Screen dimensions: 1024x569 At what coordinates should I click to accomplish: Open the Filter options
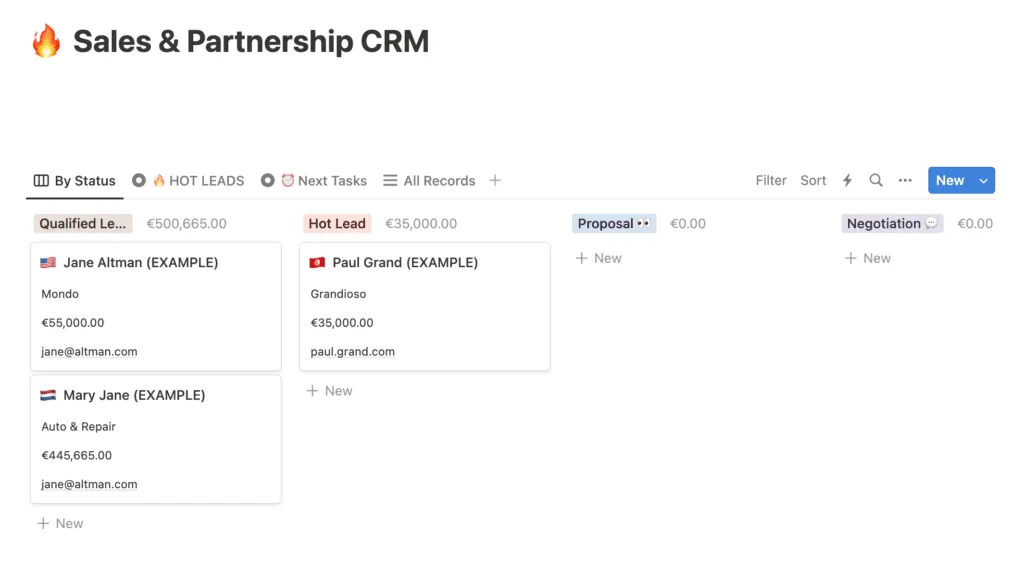[x=771, y=180]
